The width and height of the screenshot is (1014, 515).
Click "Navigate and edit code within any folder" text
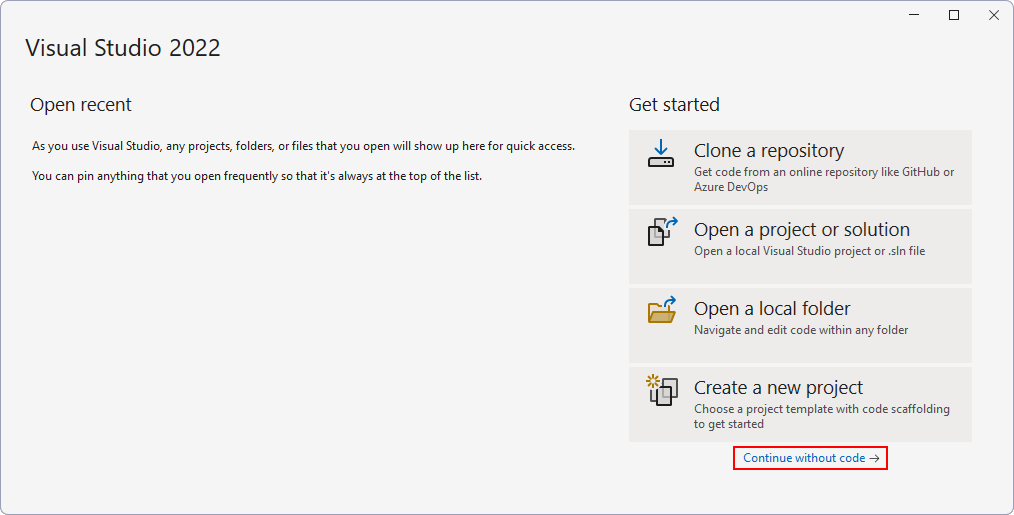(x=801, y=330)
